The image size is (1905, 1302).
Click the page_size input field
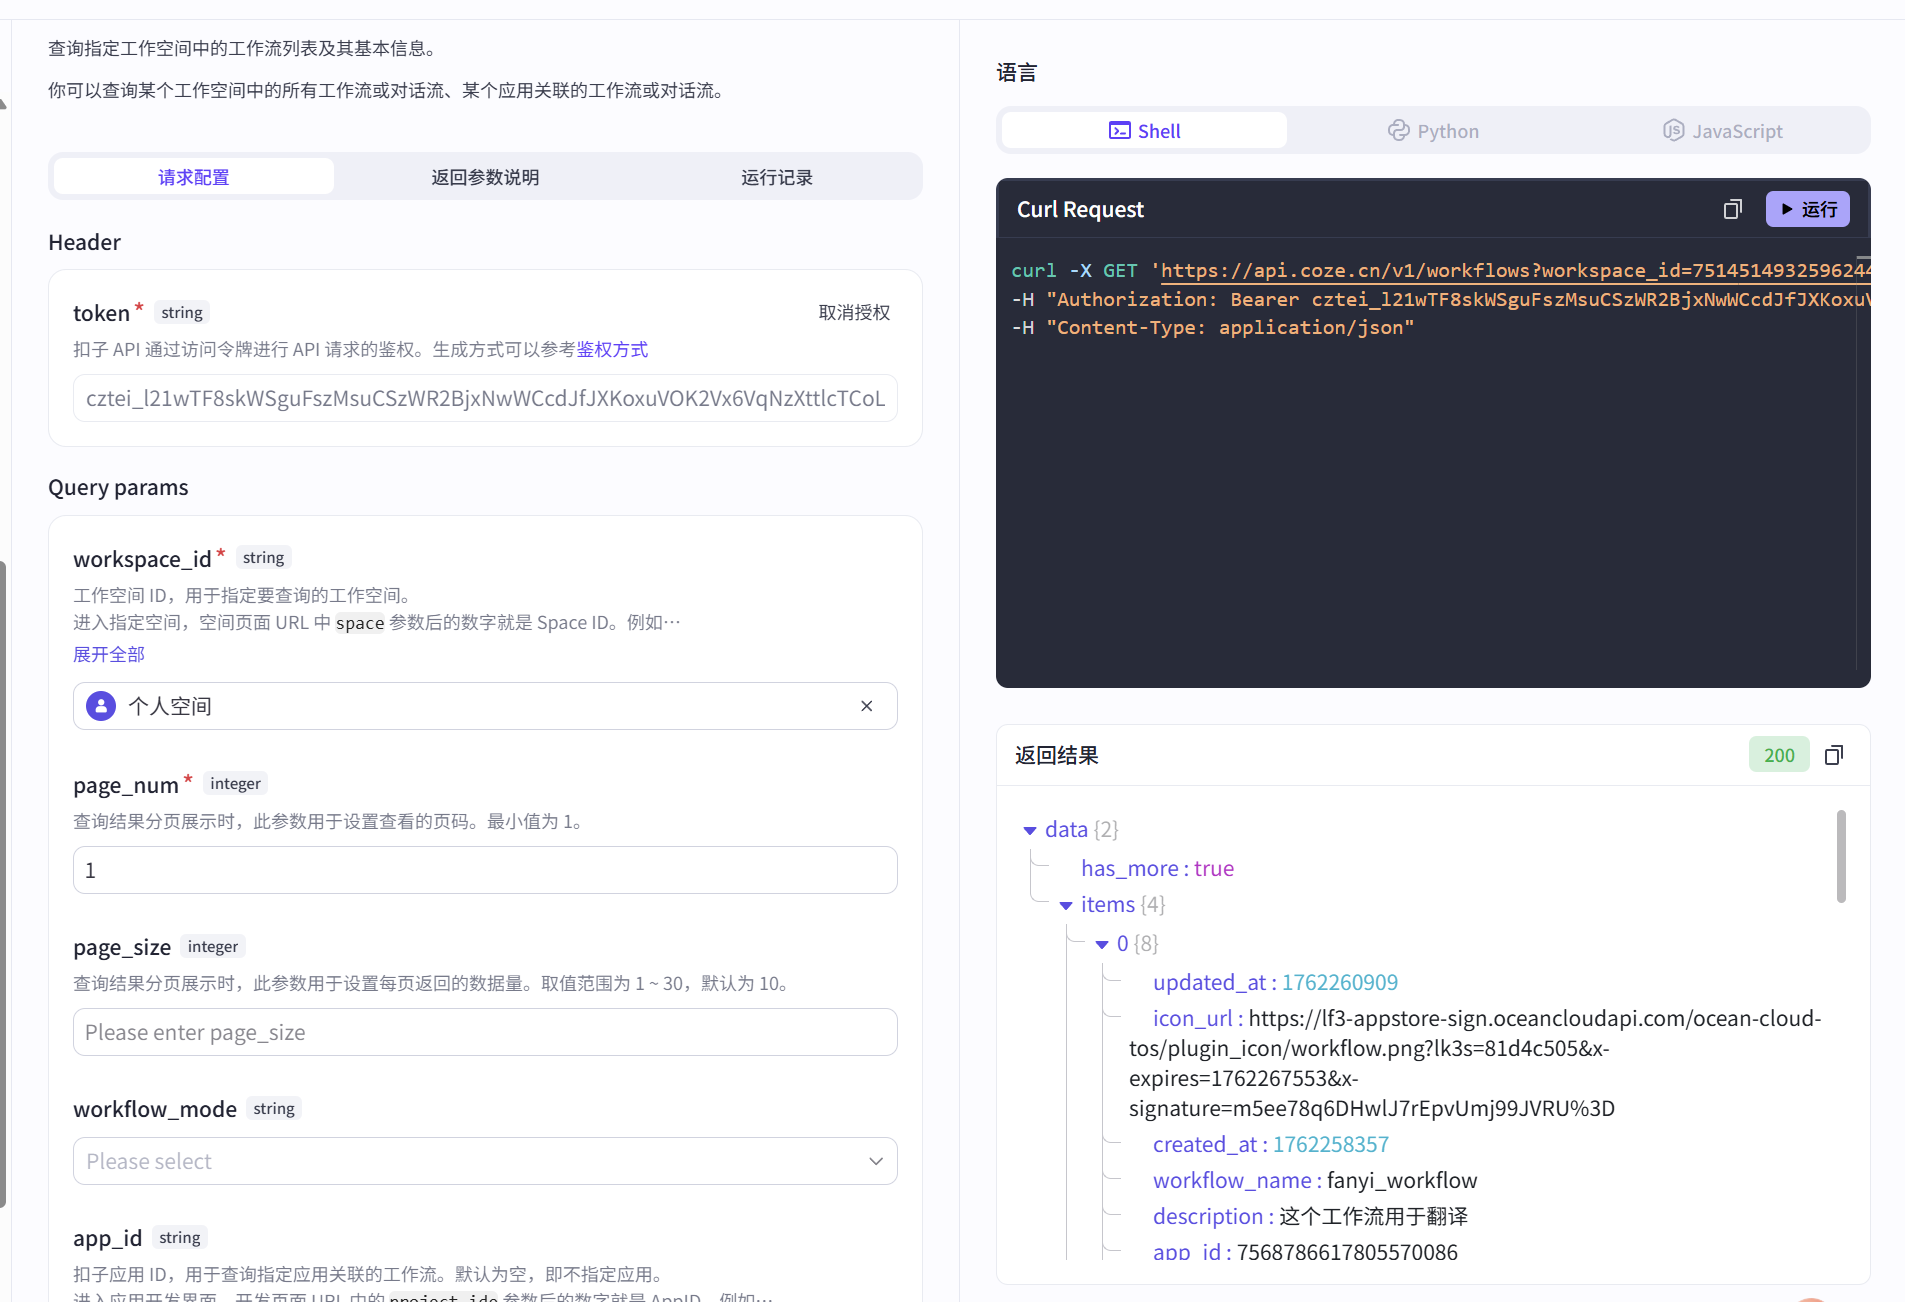485,1032
